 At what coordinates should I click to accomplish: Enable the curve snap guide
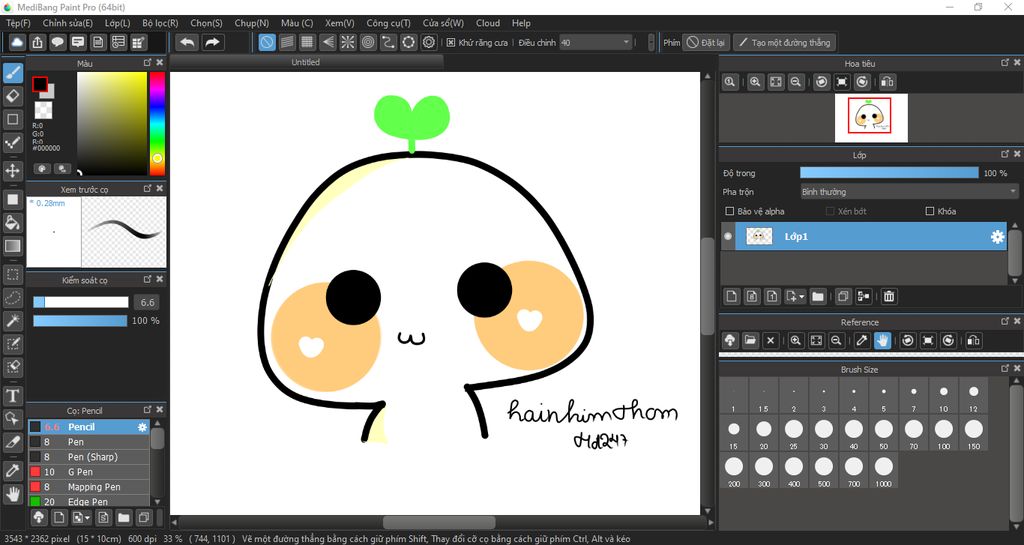point(388,42)
